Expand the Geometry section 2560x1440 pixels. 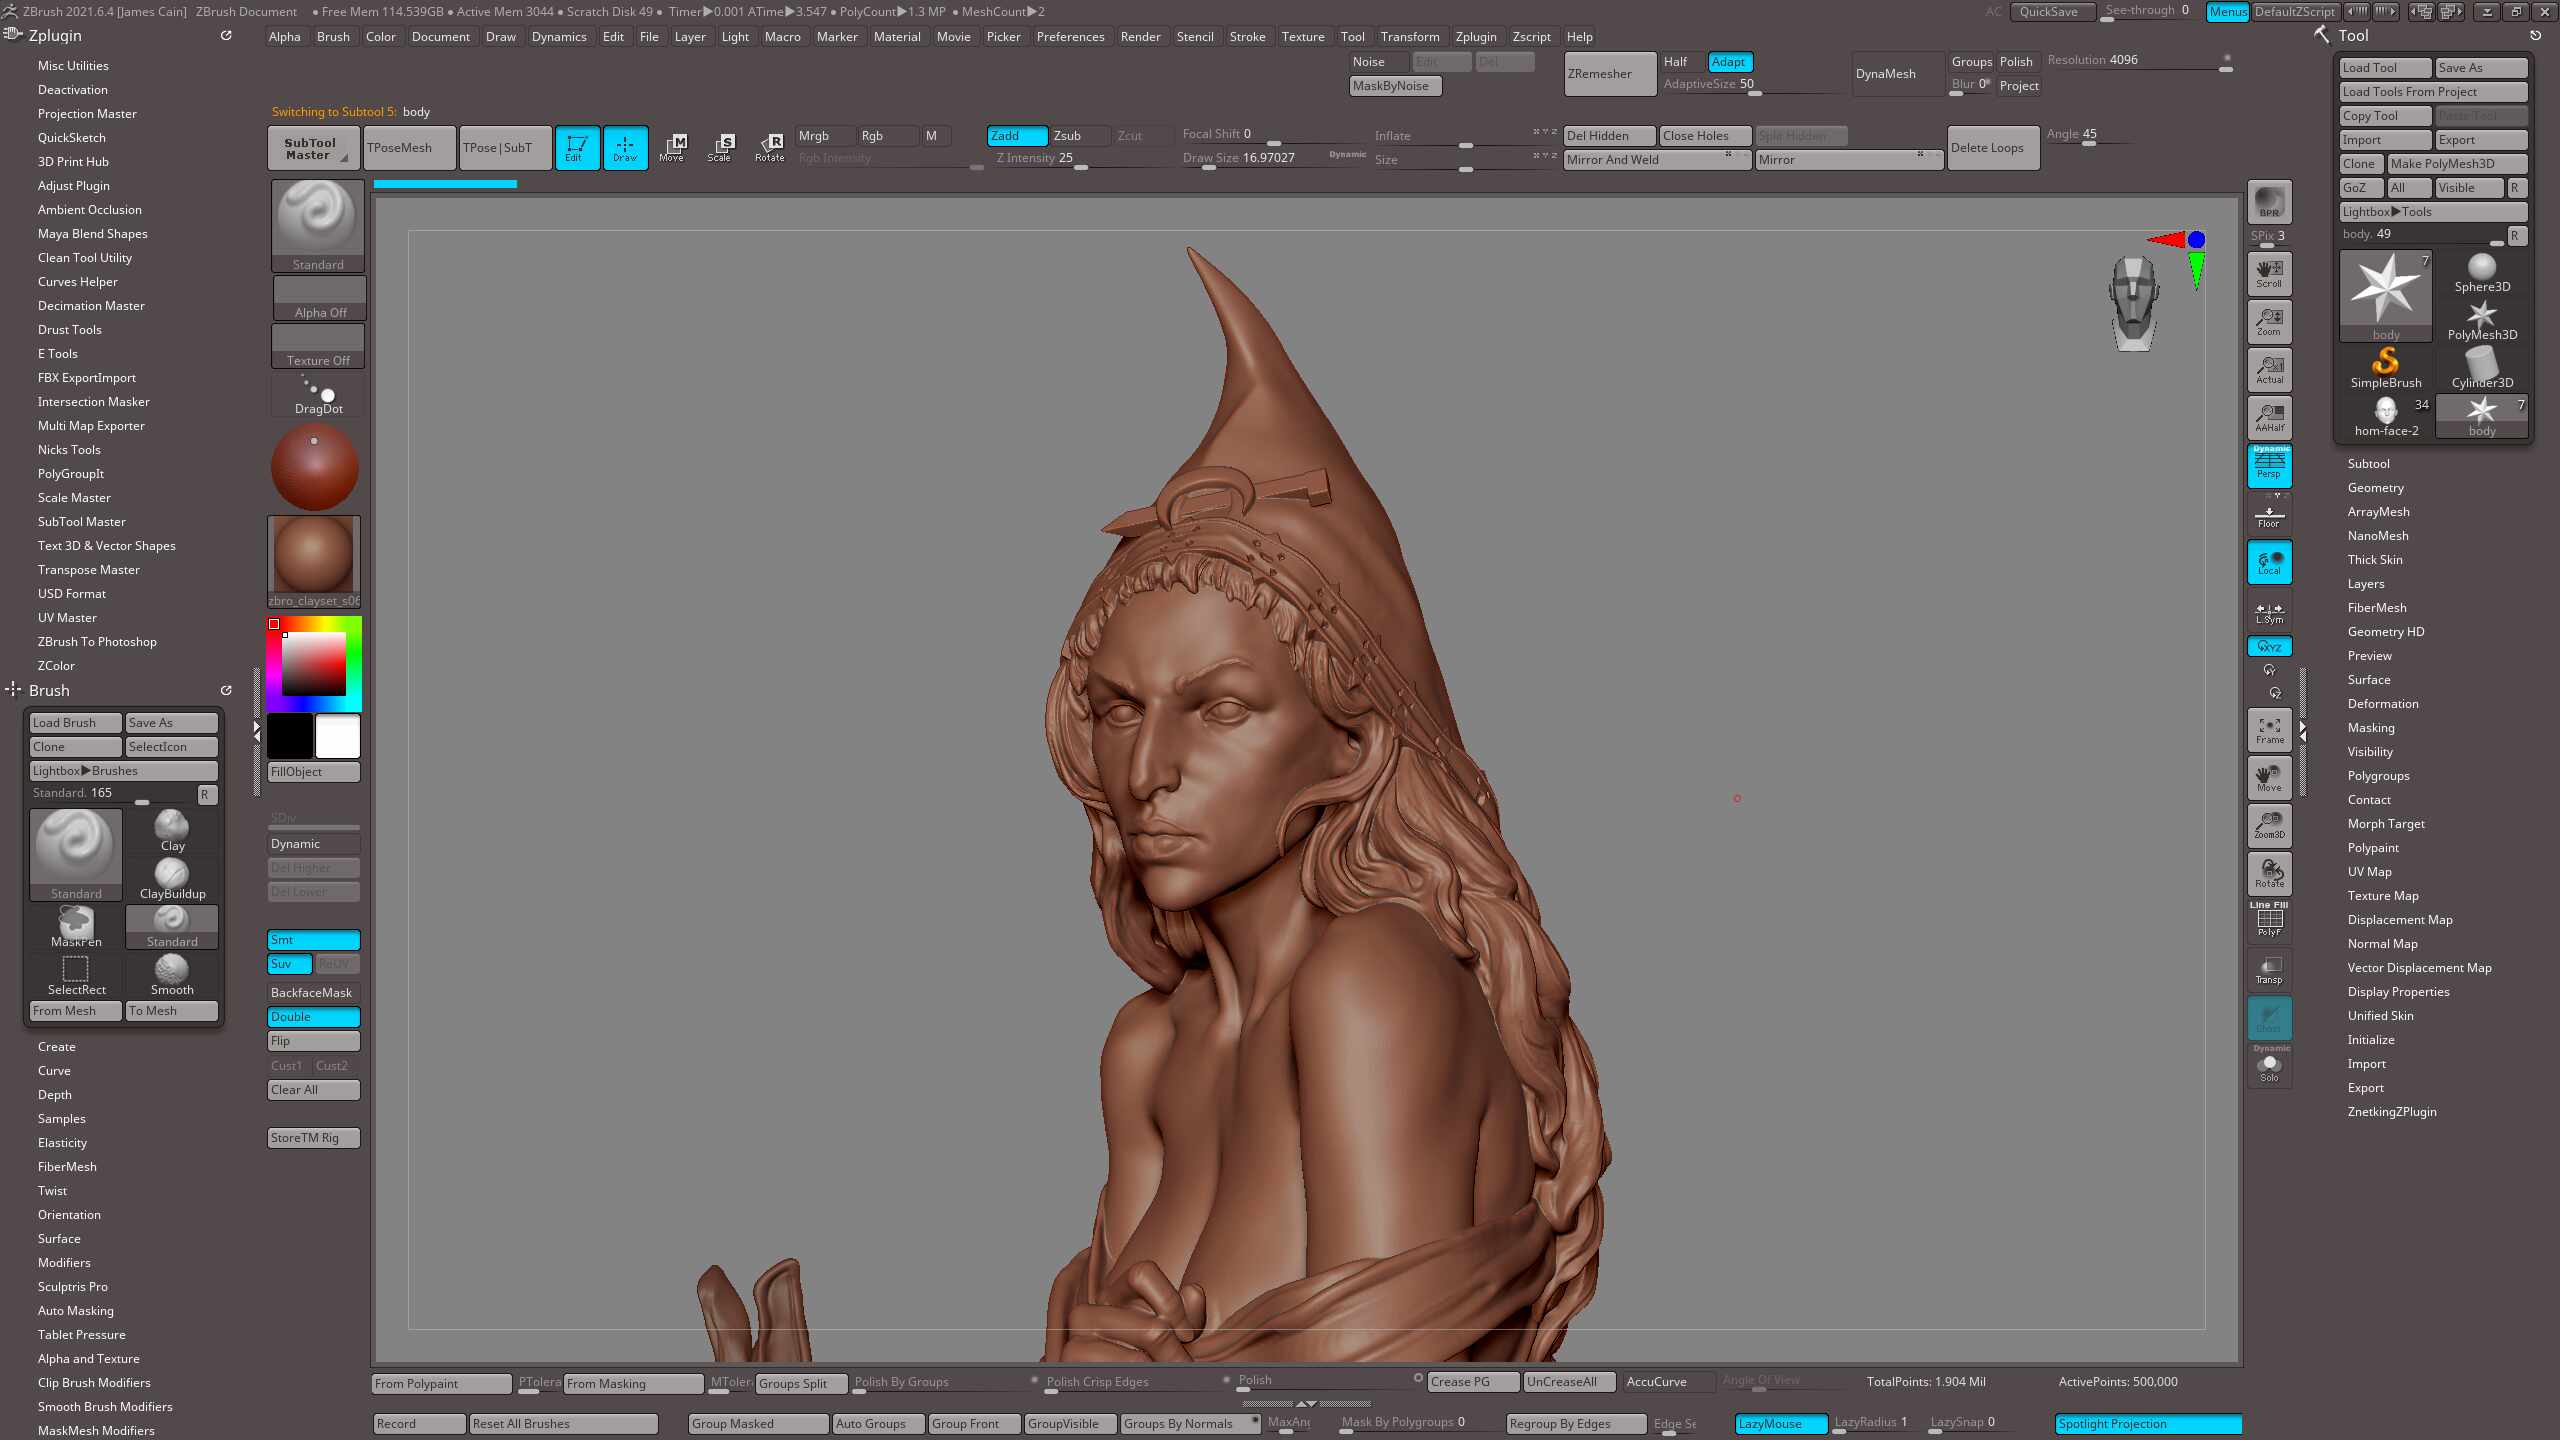[2375, 488]
